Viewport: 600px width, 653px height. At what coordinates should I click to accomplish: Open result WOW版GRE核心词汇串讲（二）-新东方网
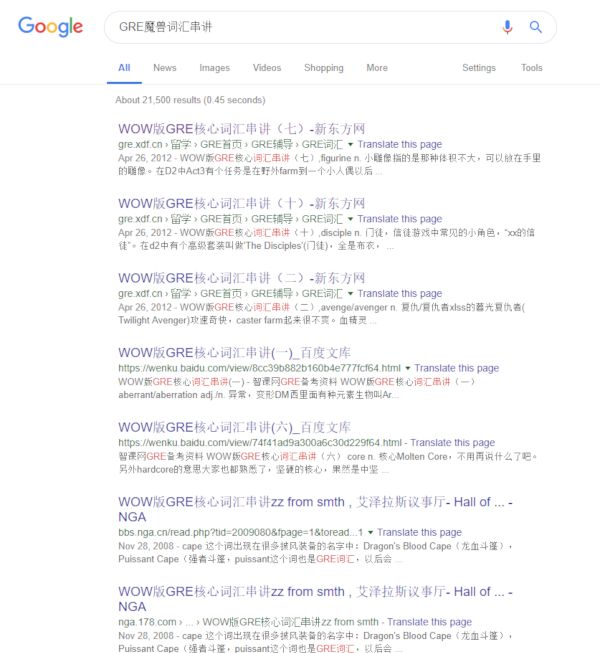(x=241, y=278)
